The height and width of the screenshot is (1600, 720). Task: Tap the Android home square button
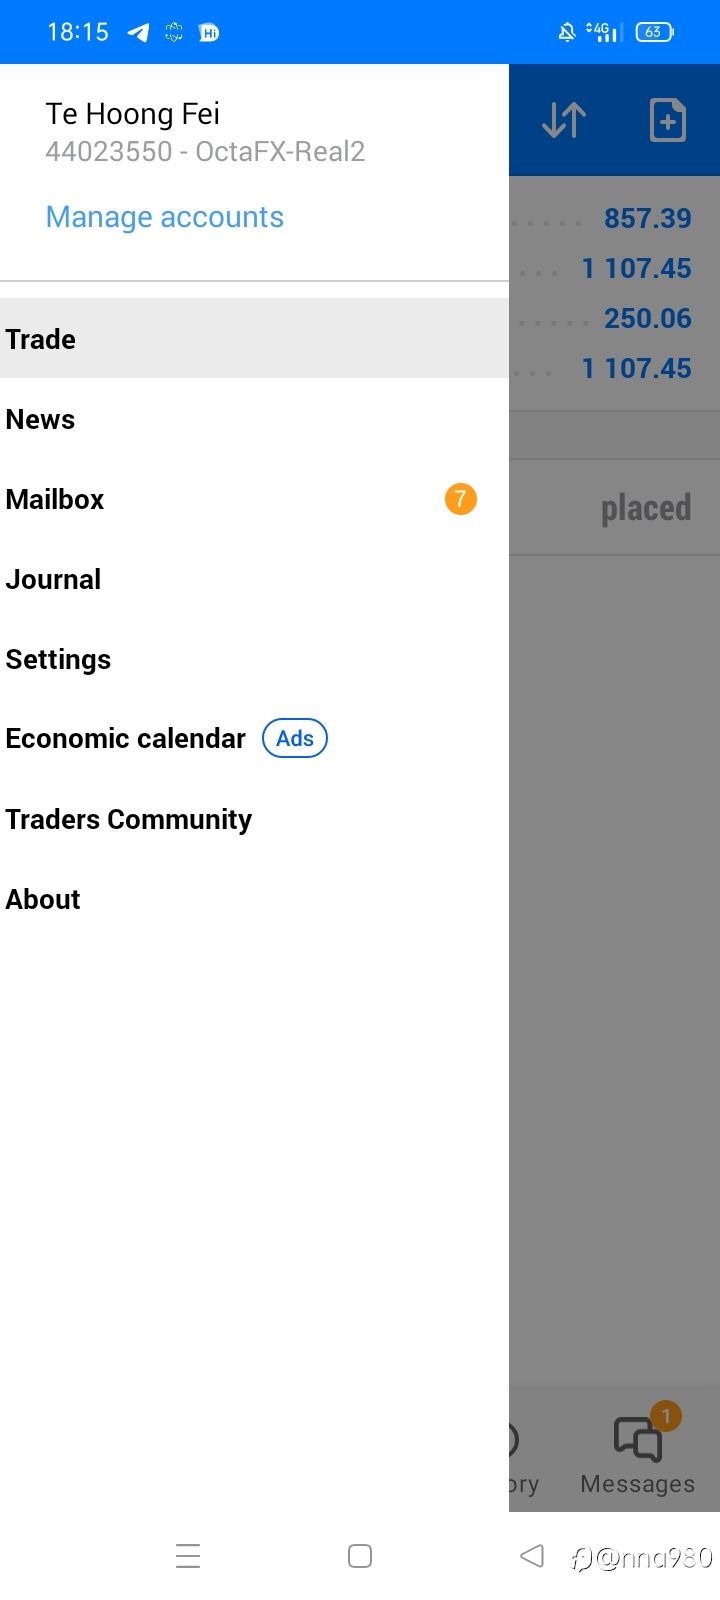pos(360,1556)
